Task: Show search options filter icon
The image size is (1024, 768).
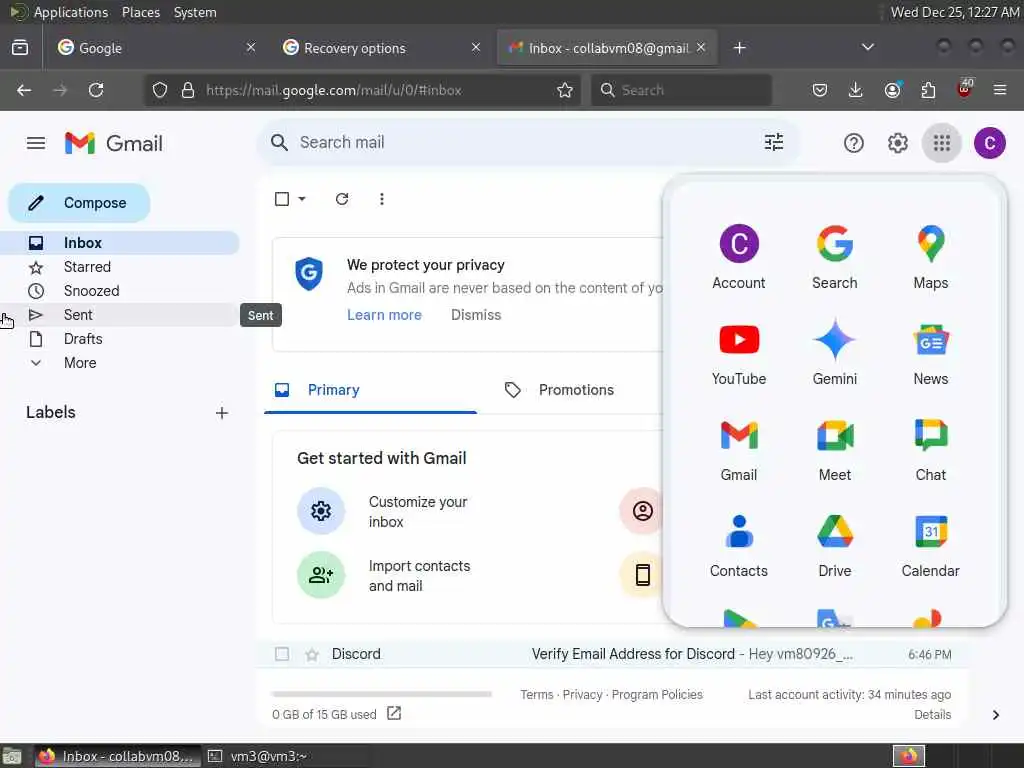Action: click(x=774, y=142)
